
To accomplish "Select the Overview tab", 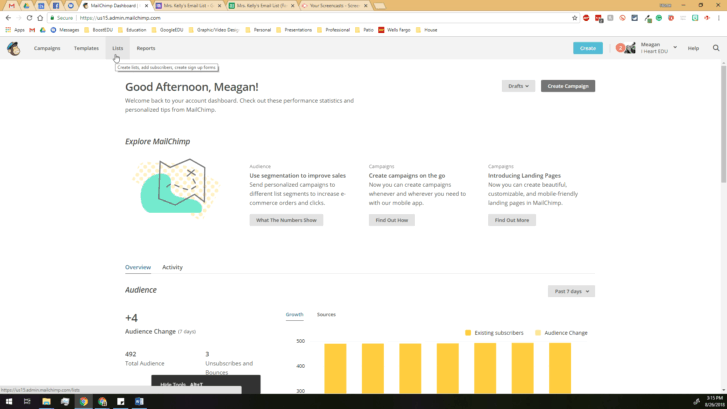I will click(x=138, y=267).
